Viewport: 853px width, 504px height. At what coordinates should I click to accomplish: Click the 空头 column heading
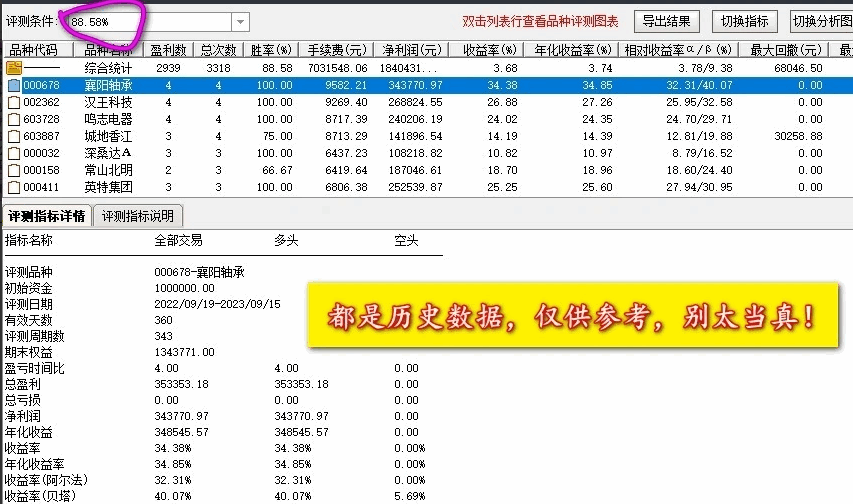coord(406,241)
